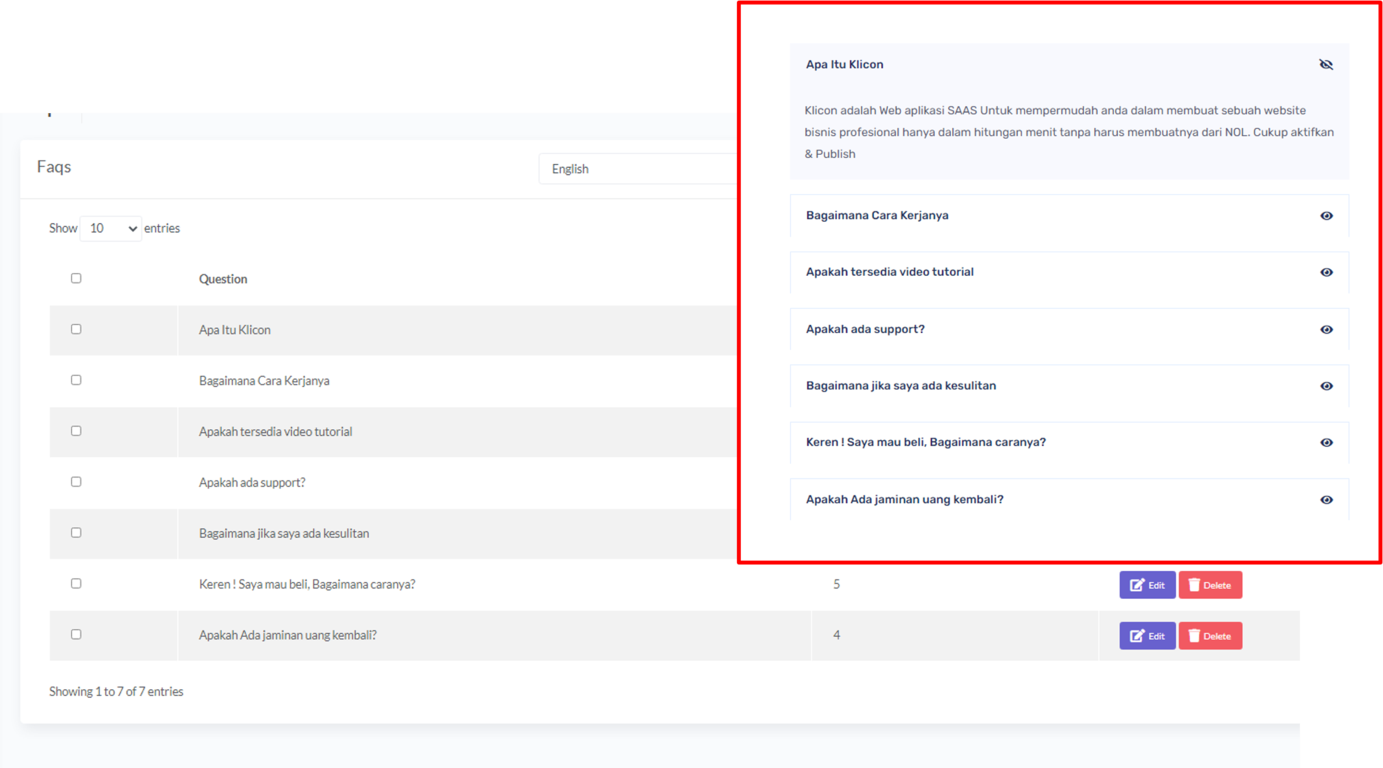Check the box for Apakah tersedia video tutorial row
Screen dimensions: 1383x768
coord(76,431)
